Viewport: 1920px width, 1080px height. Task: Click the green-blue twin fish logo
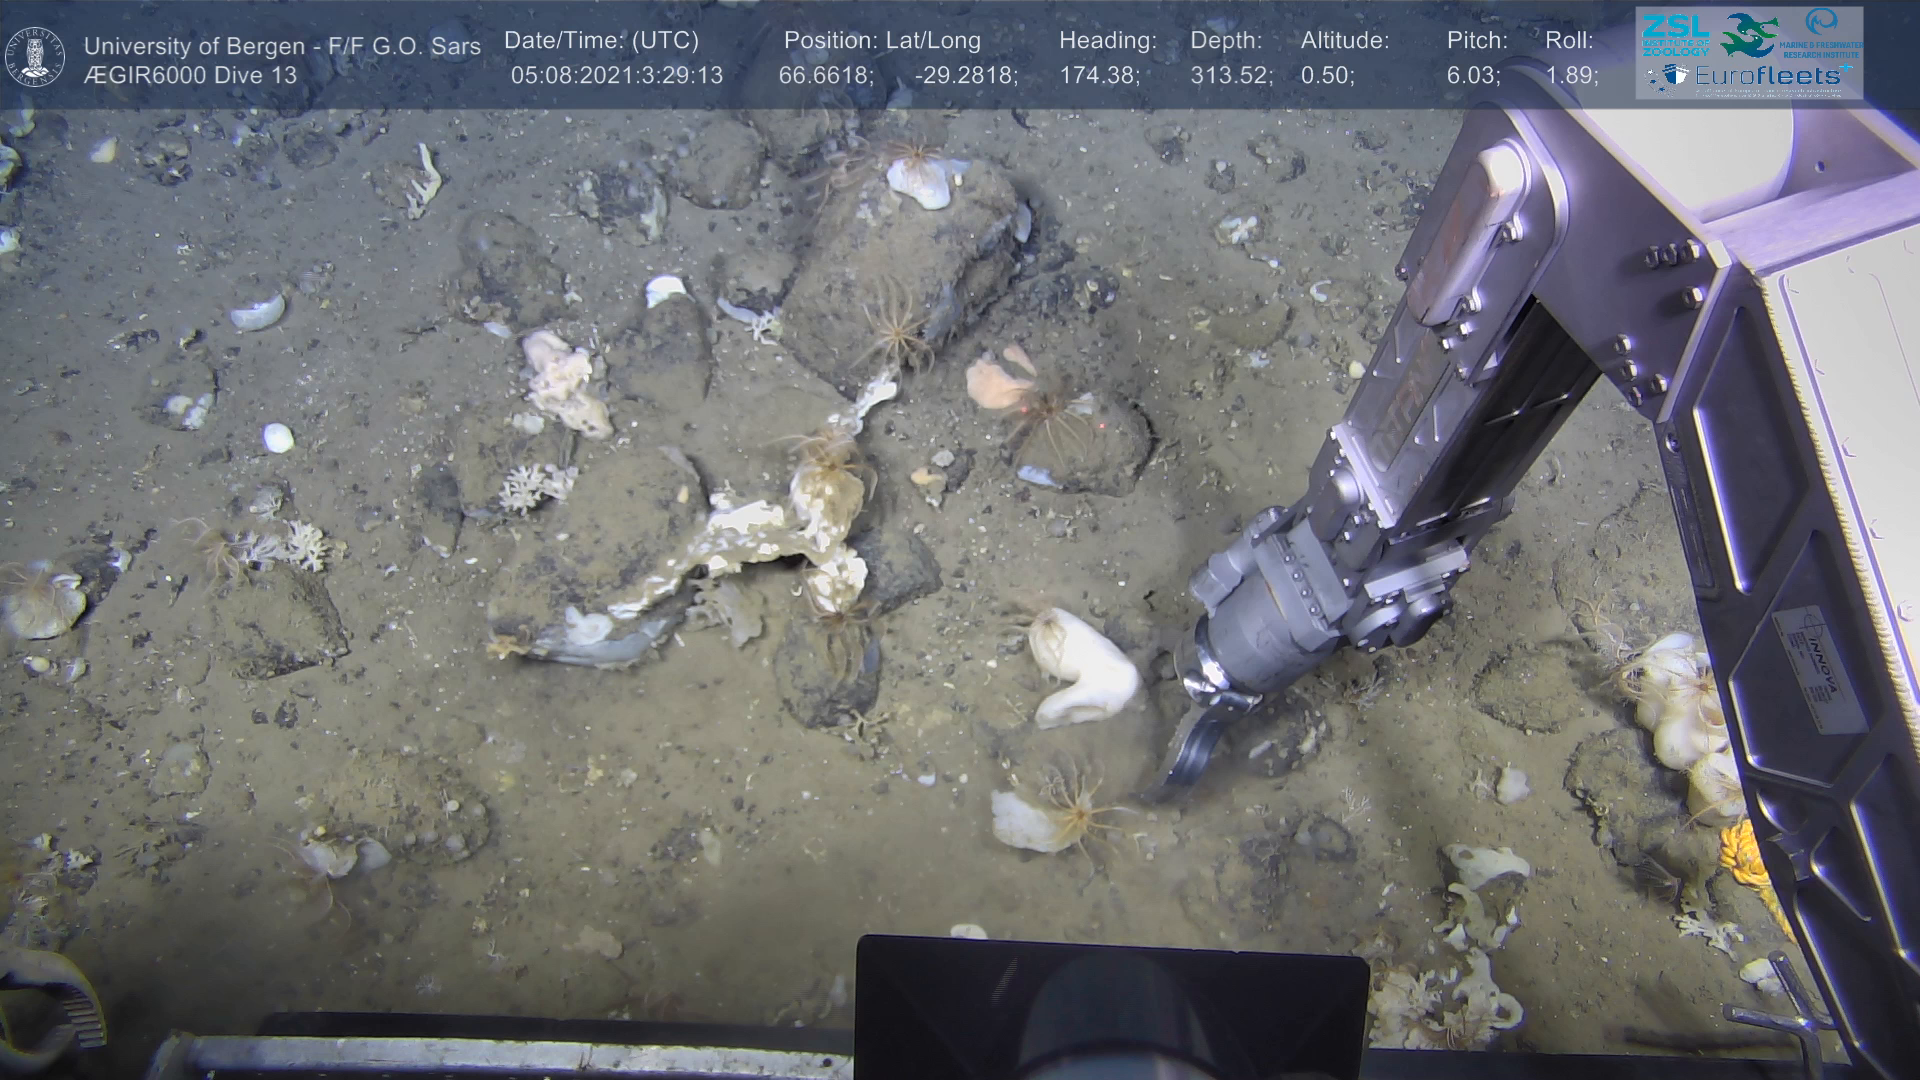1748,35
